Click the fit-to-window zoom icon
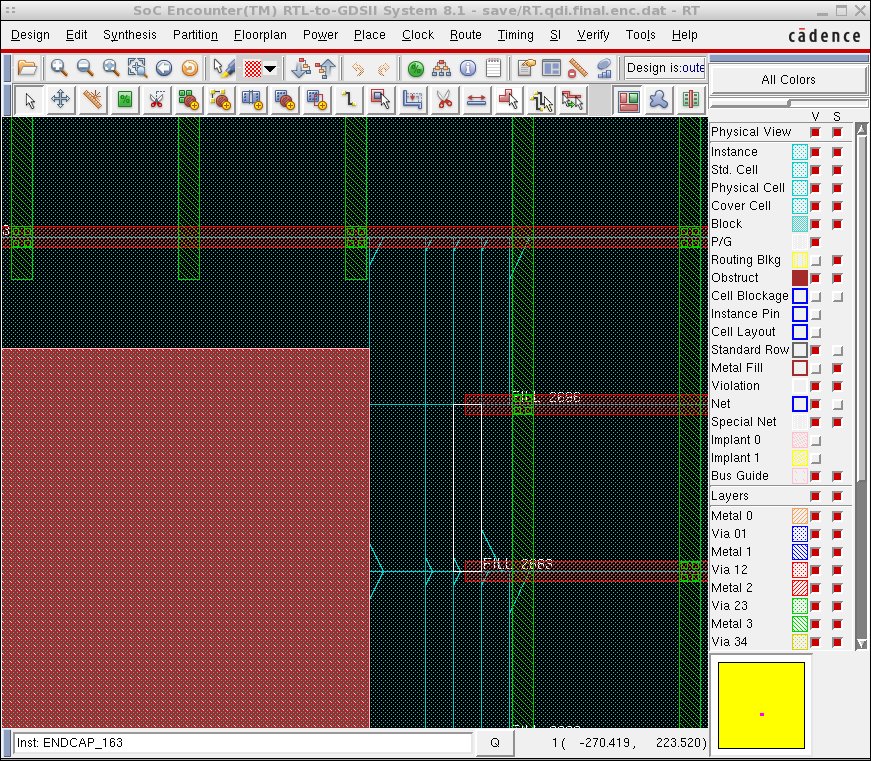 pyautogui.click(x=111, y=68)
